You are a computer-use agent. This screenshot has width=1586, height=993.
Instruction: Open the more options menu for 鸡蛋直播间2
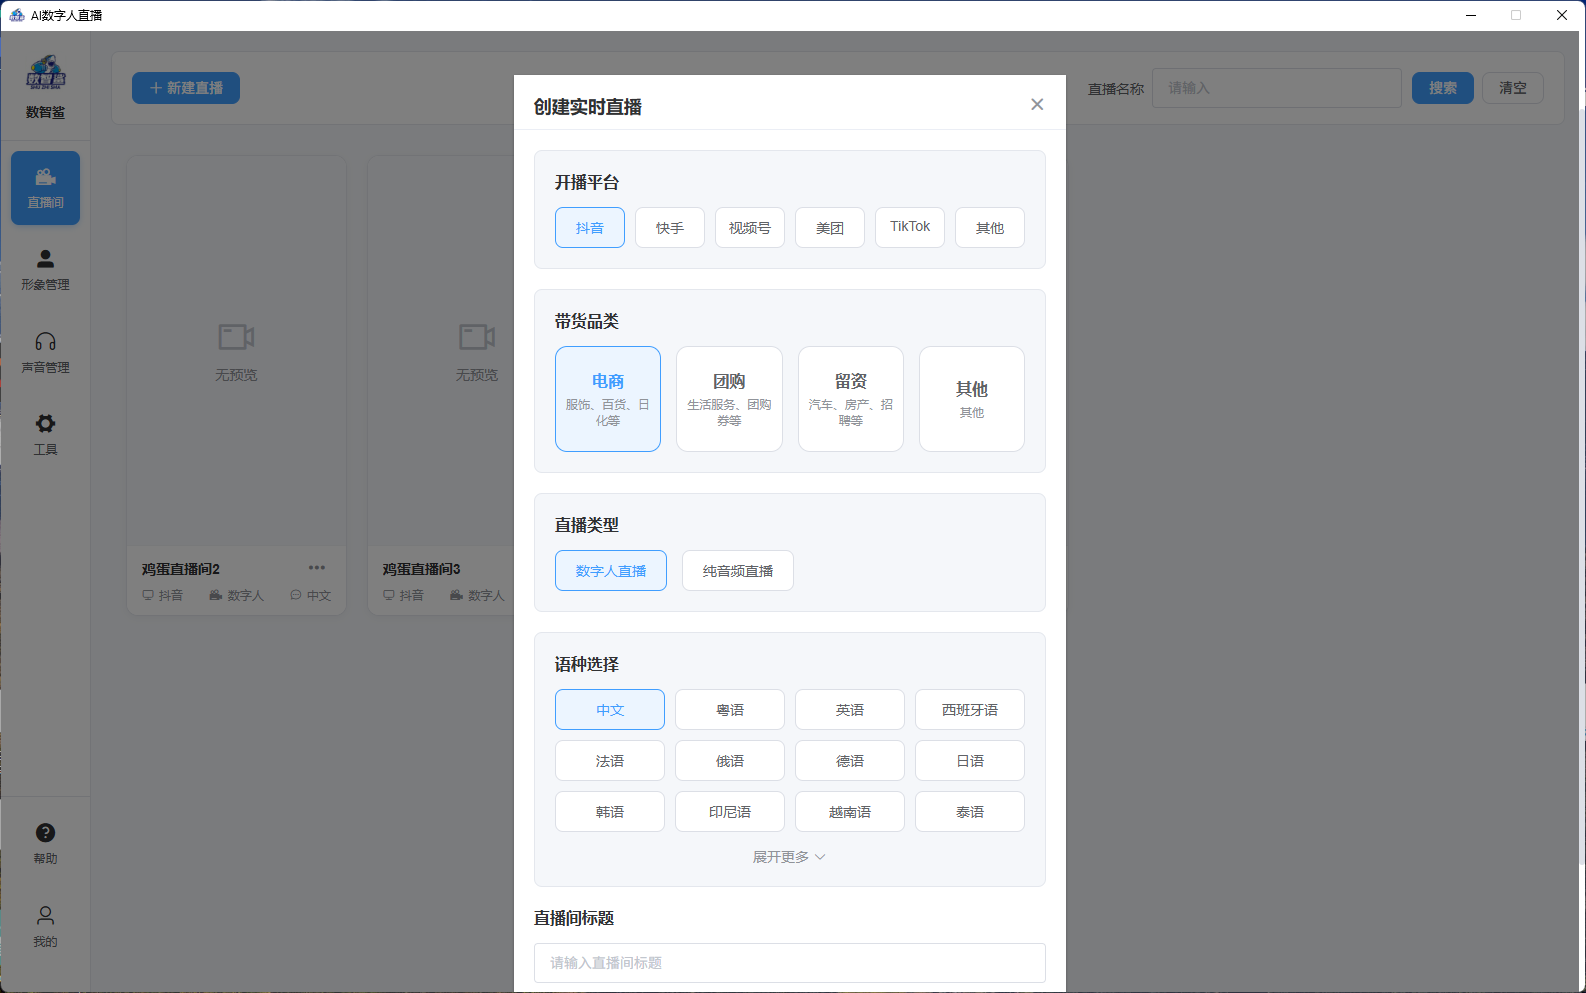pyautogui.click(x=317, y=568)
